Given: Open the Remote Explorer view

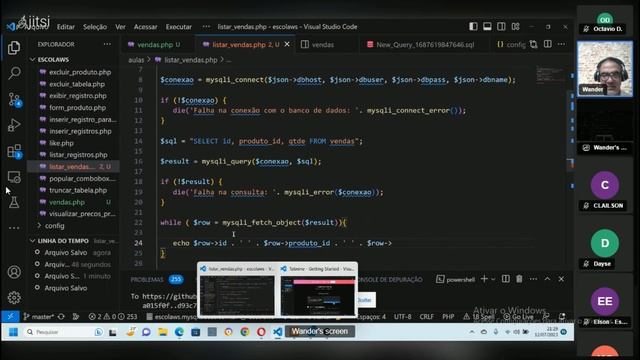Looking at the screenshot, I should click(14, 177).
